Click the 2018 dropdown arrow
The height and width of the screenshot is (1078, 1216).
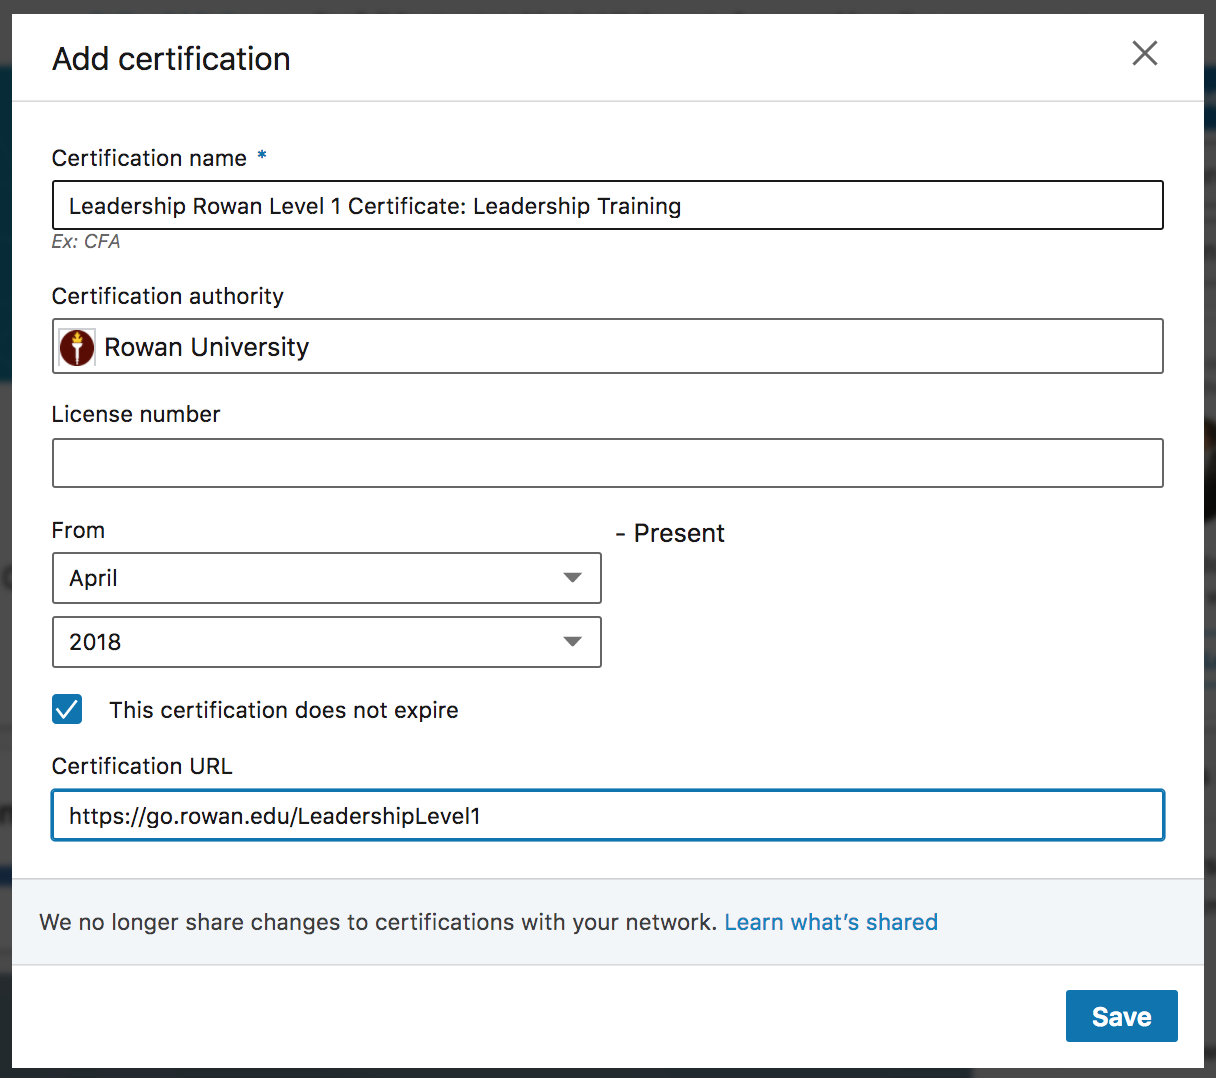(x=572, y=642)
